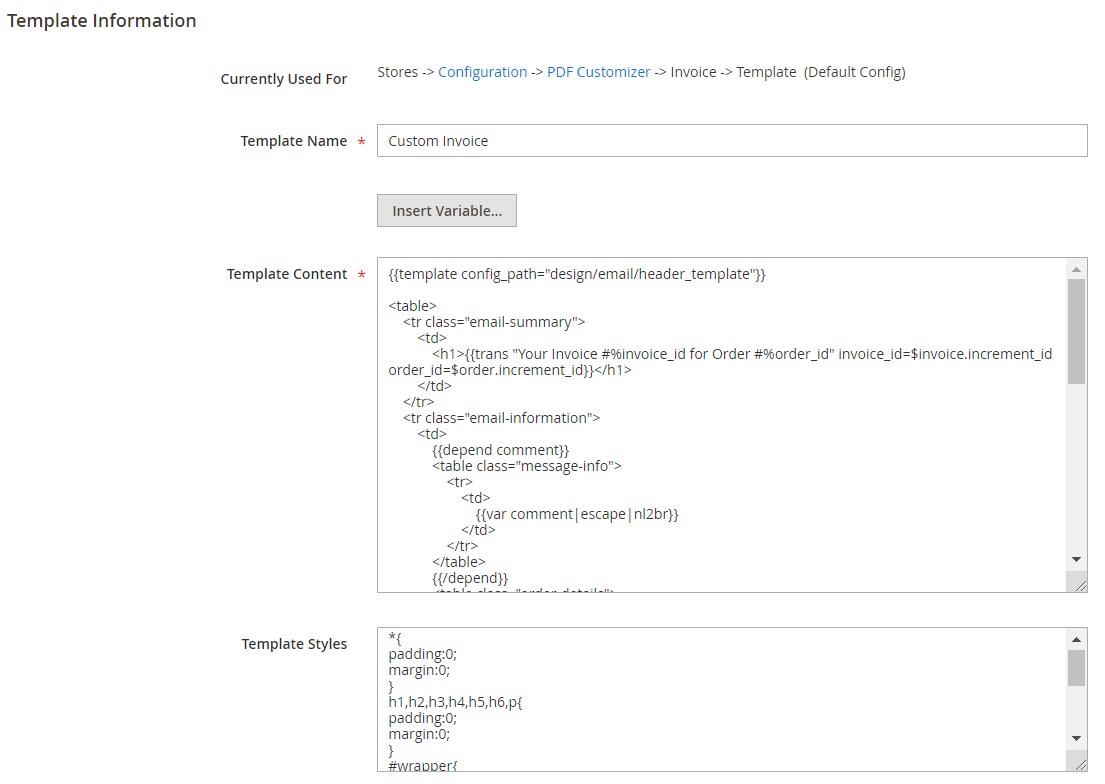Viewport: 1105px width, 784px height.
Task: Click the Template Content scrollbar thumb
Action: [1076, 330]
